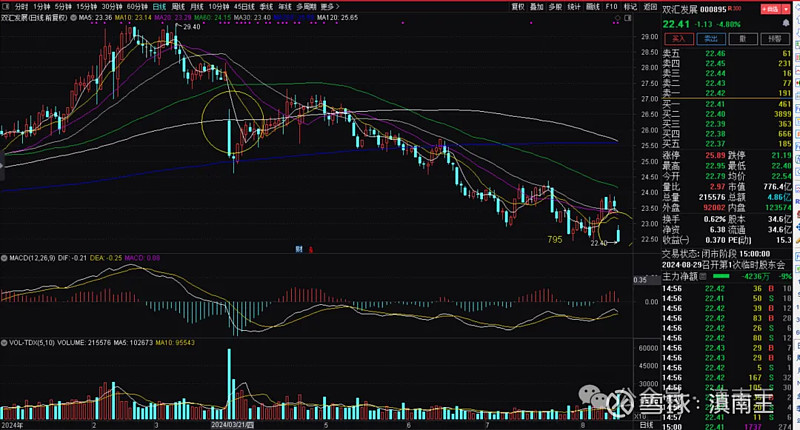Click the 总量 215576 value
Viewport: 800px width, 430px height.
[712, 197]
